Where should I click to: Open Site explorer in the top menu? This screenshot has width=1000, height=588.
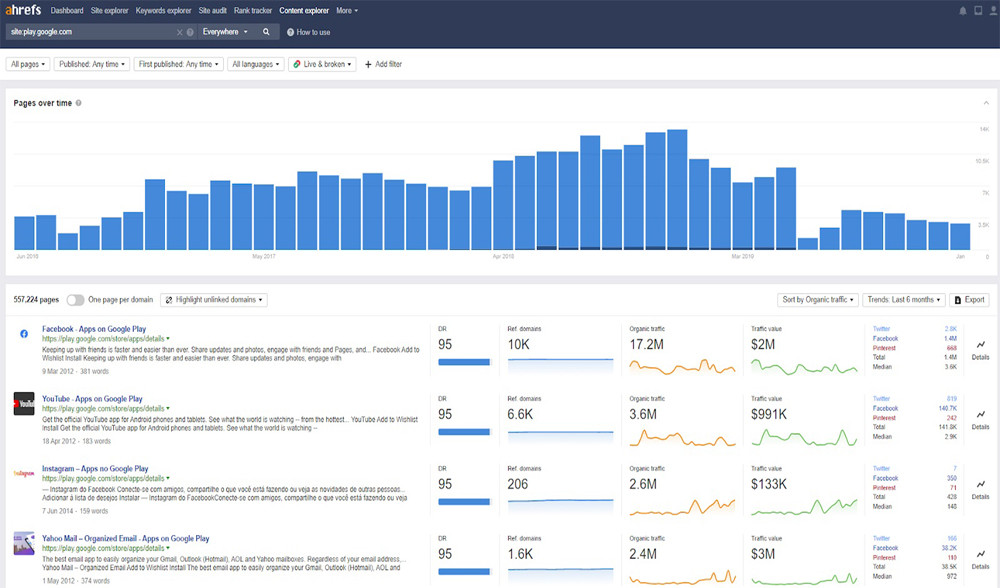110,11
